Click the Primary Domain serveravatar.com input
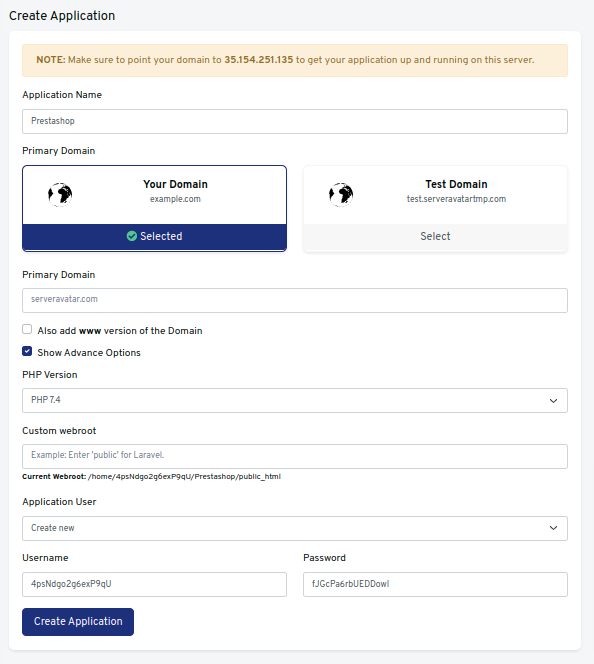 (x=295, y=300)
